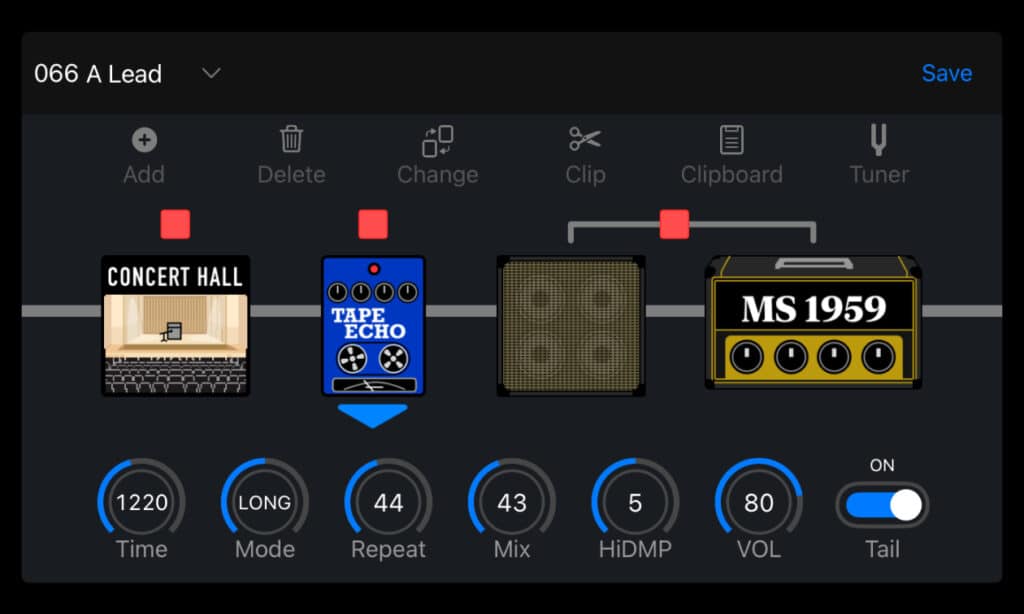Toggle the red switch above the amp and cabinet
Viewport: 1024px width, 614px height.
tap(675, 224)
